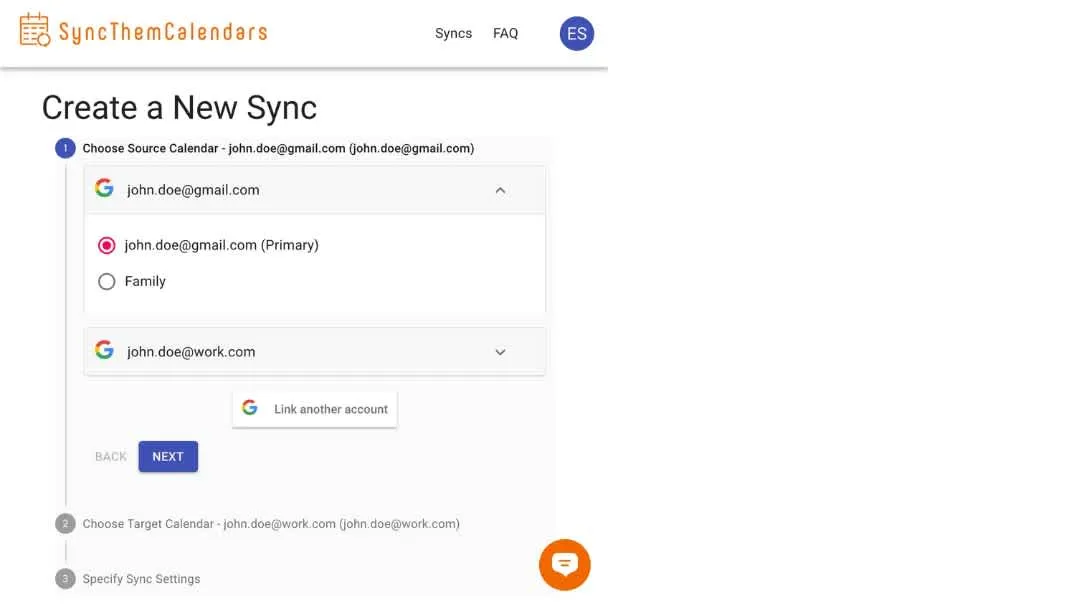1080x608 pixels.
Task: Collapse the john.doe@gmail.com account panel
Action: 500,190
